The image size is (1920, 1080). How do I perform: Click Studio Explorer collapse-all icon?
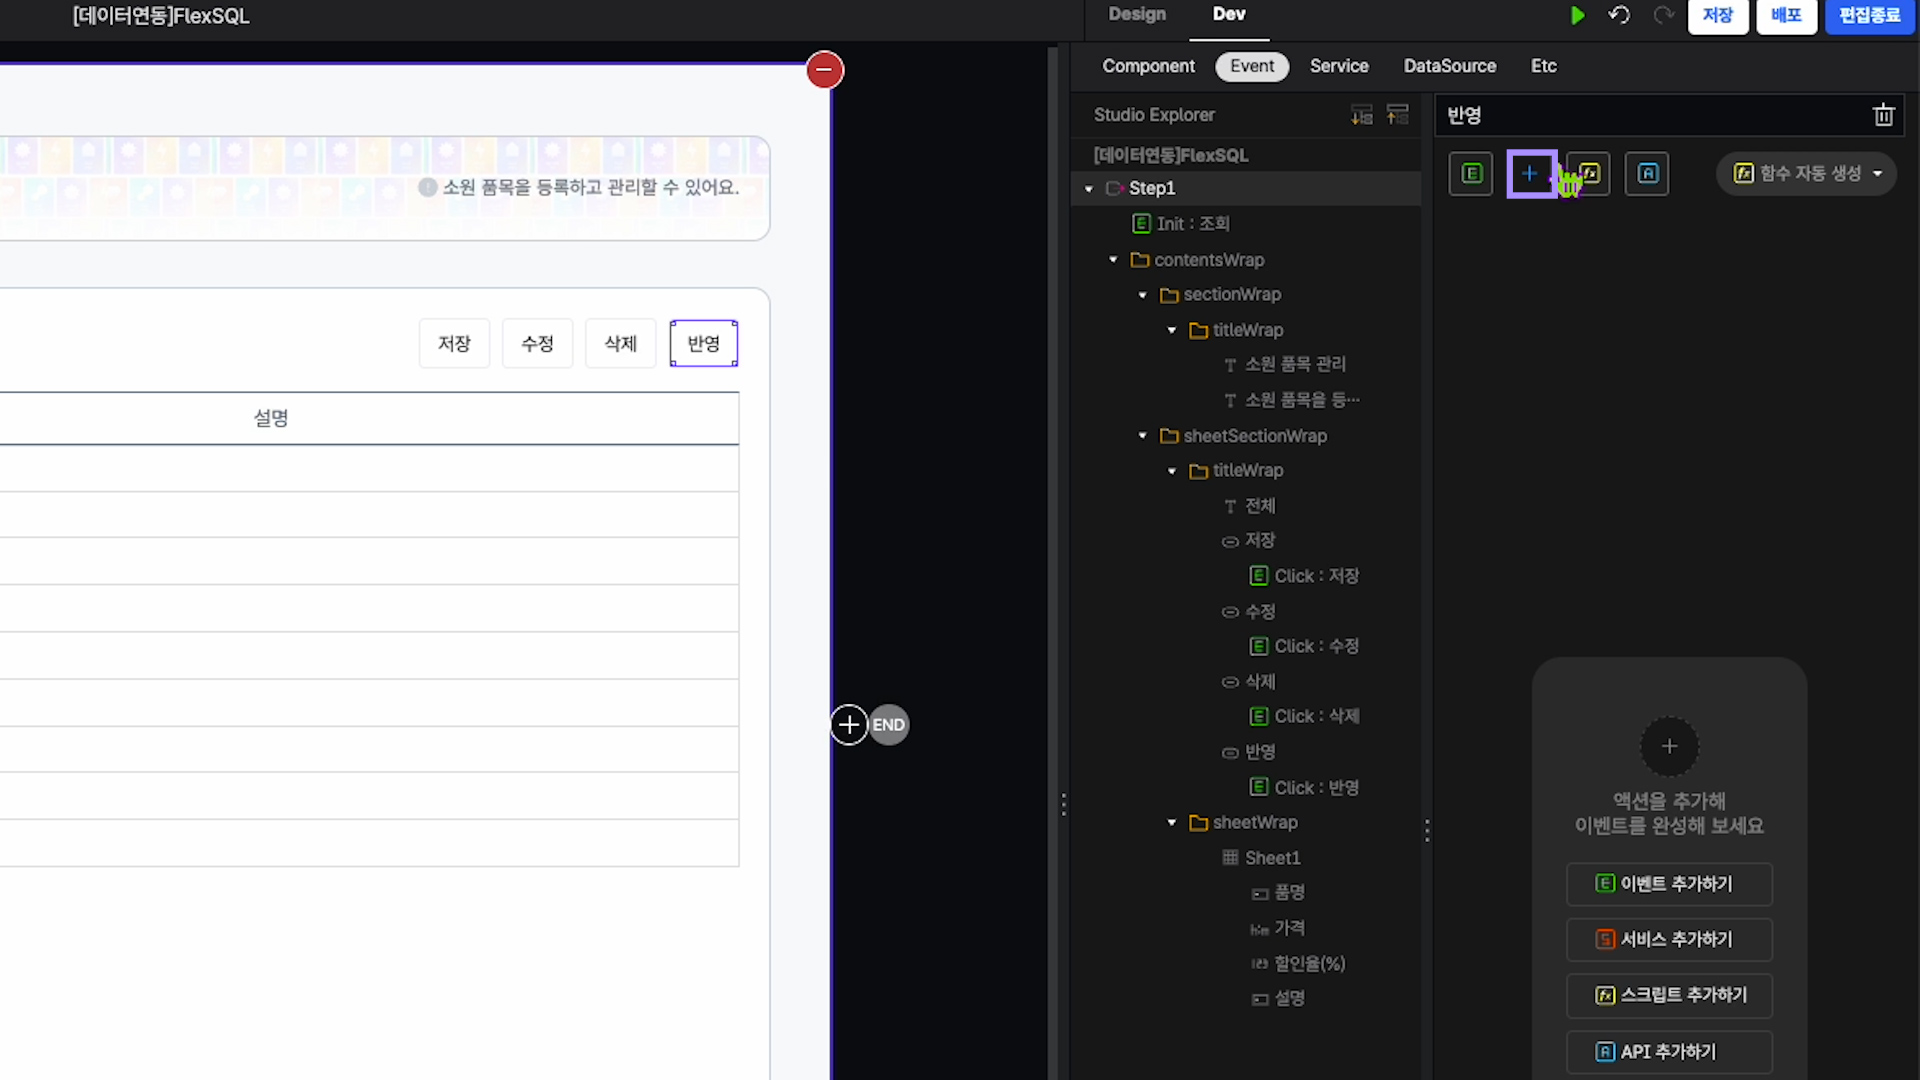tap(1398, 115)
